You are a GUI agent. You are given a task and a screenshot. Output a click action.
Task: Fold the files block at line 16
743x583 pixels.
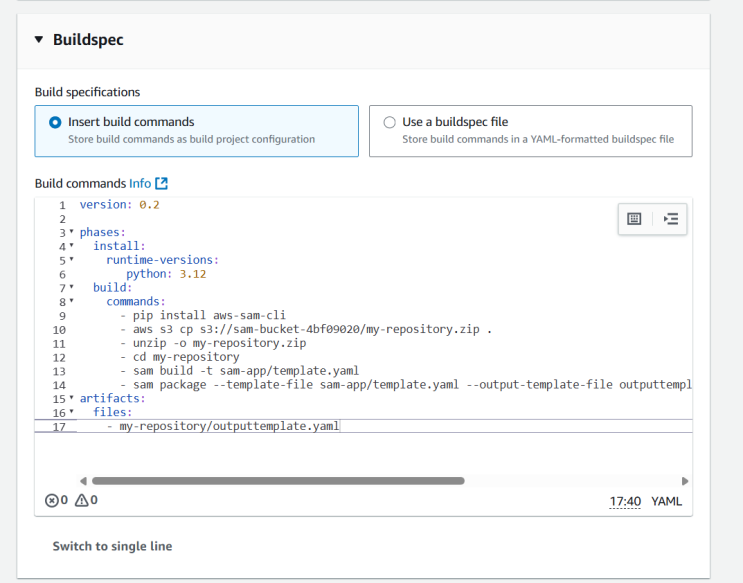tap(72, 411)
